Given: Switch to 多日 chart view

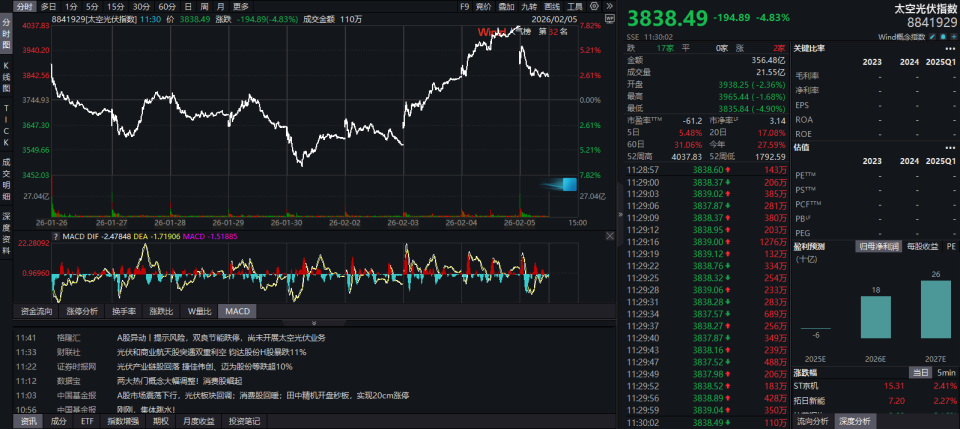Looking at the screenshot, I should [48, 6].
